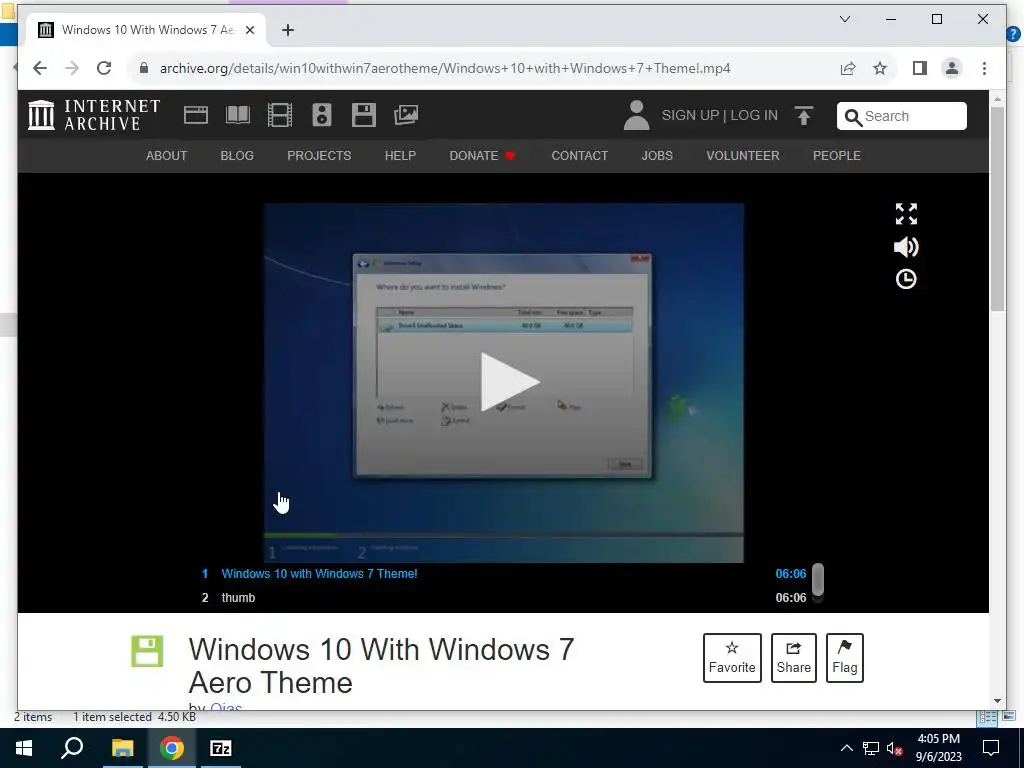The width and height of the screenshot is (1024, 768).
Task: Click the muted volume tray icon
Action: coord(895,748)
